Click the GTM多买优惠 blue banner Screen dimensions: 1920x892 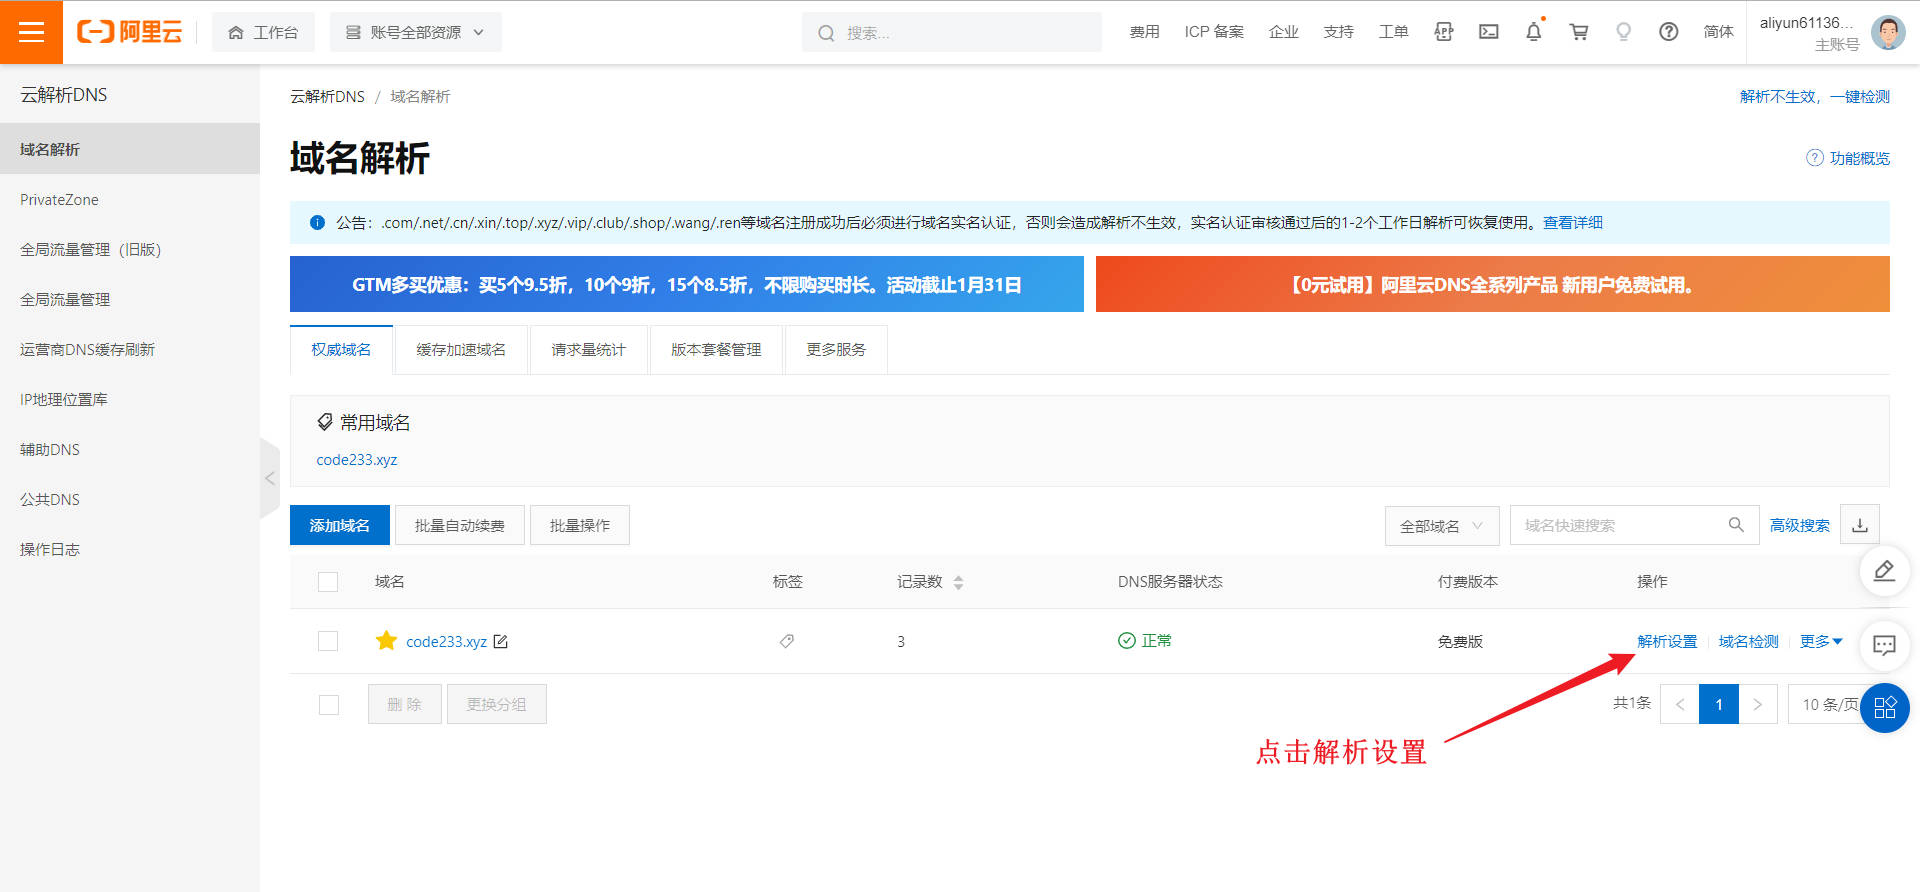click(x=687, y=284)
